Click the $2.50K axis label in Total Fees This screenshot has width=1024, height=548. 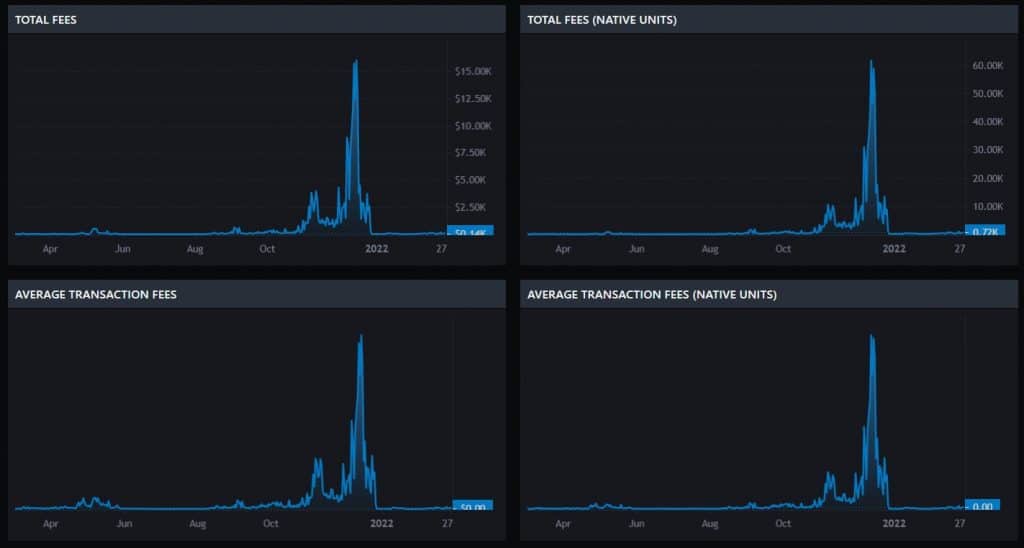coord(471,207)
